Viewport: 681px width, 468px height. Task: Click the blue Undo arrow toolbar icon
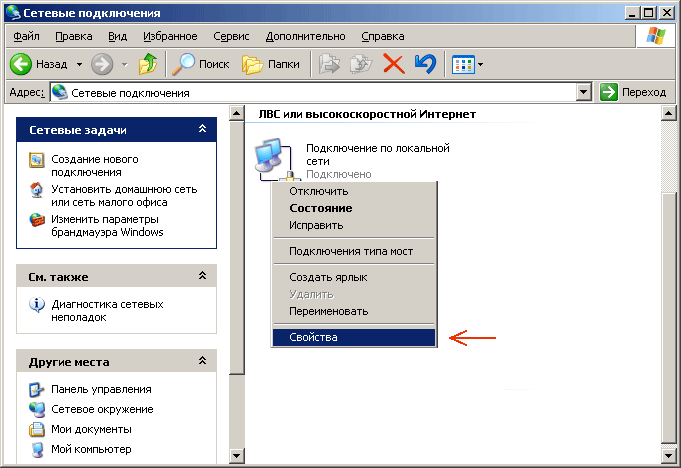pos(424,64)
